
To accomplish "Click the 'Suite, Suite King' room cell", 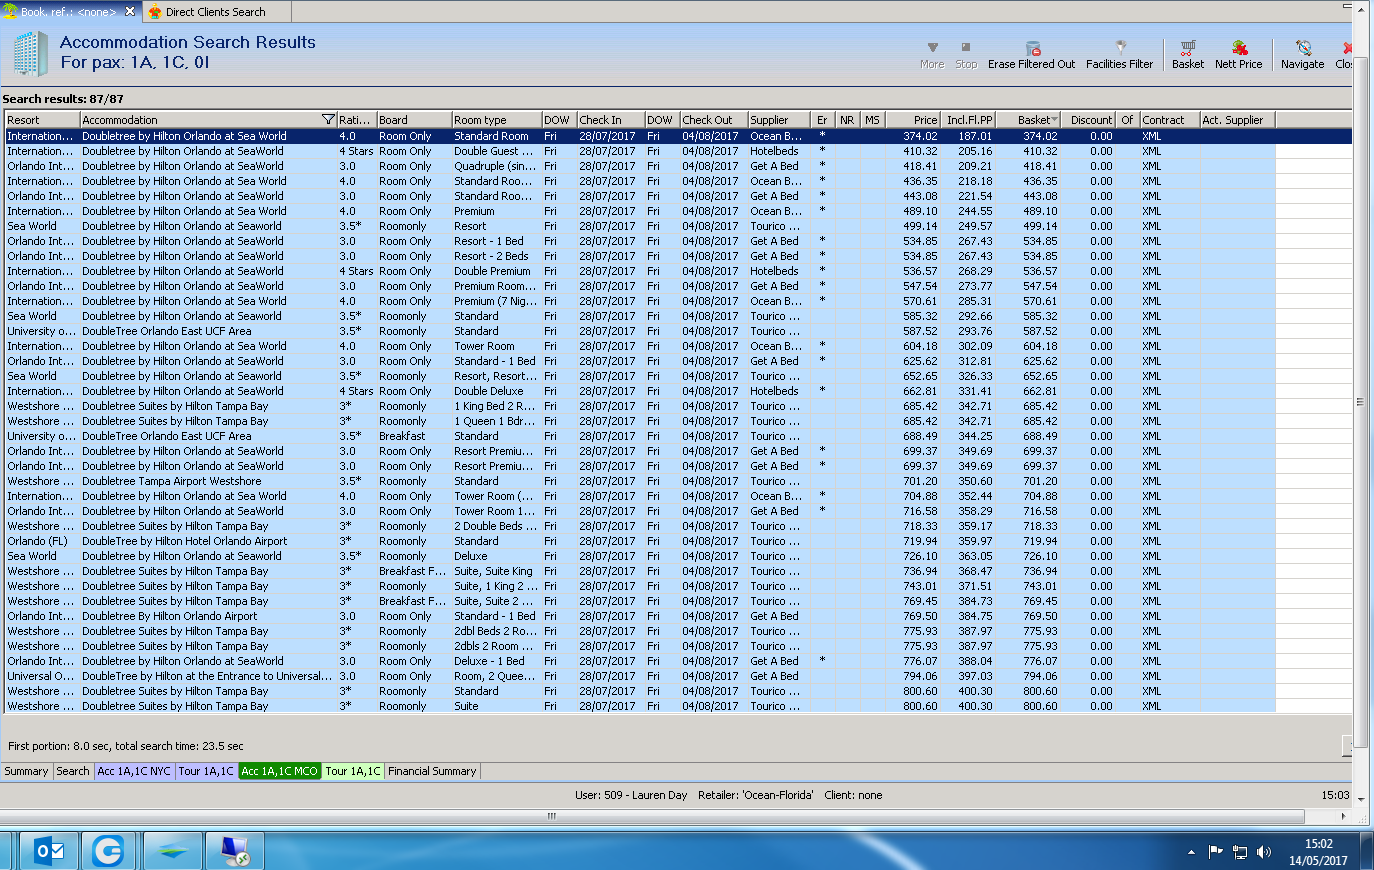I will 496,571.
